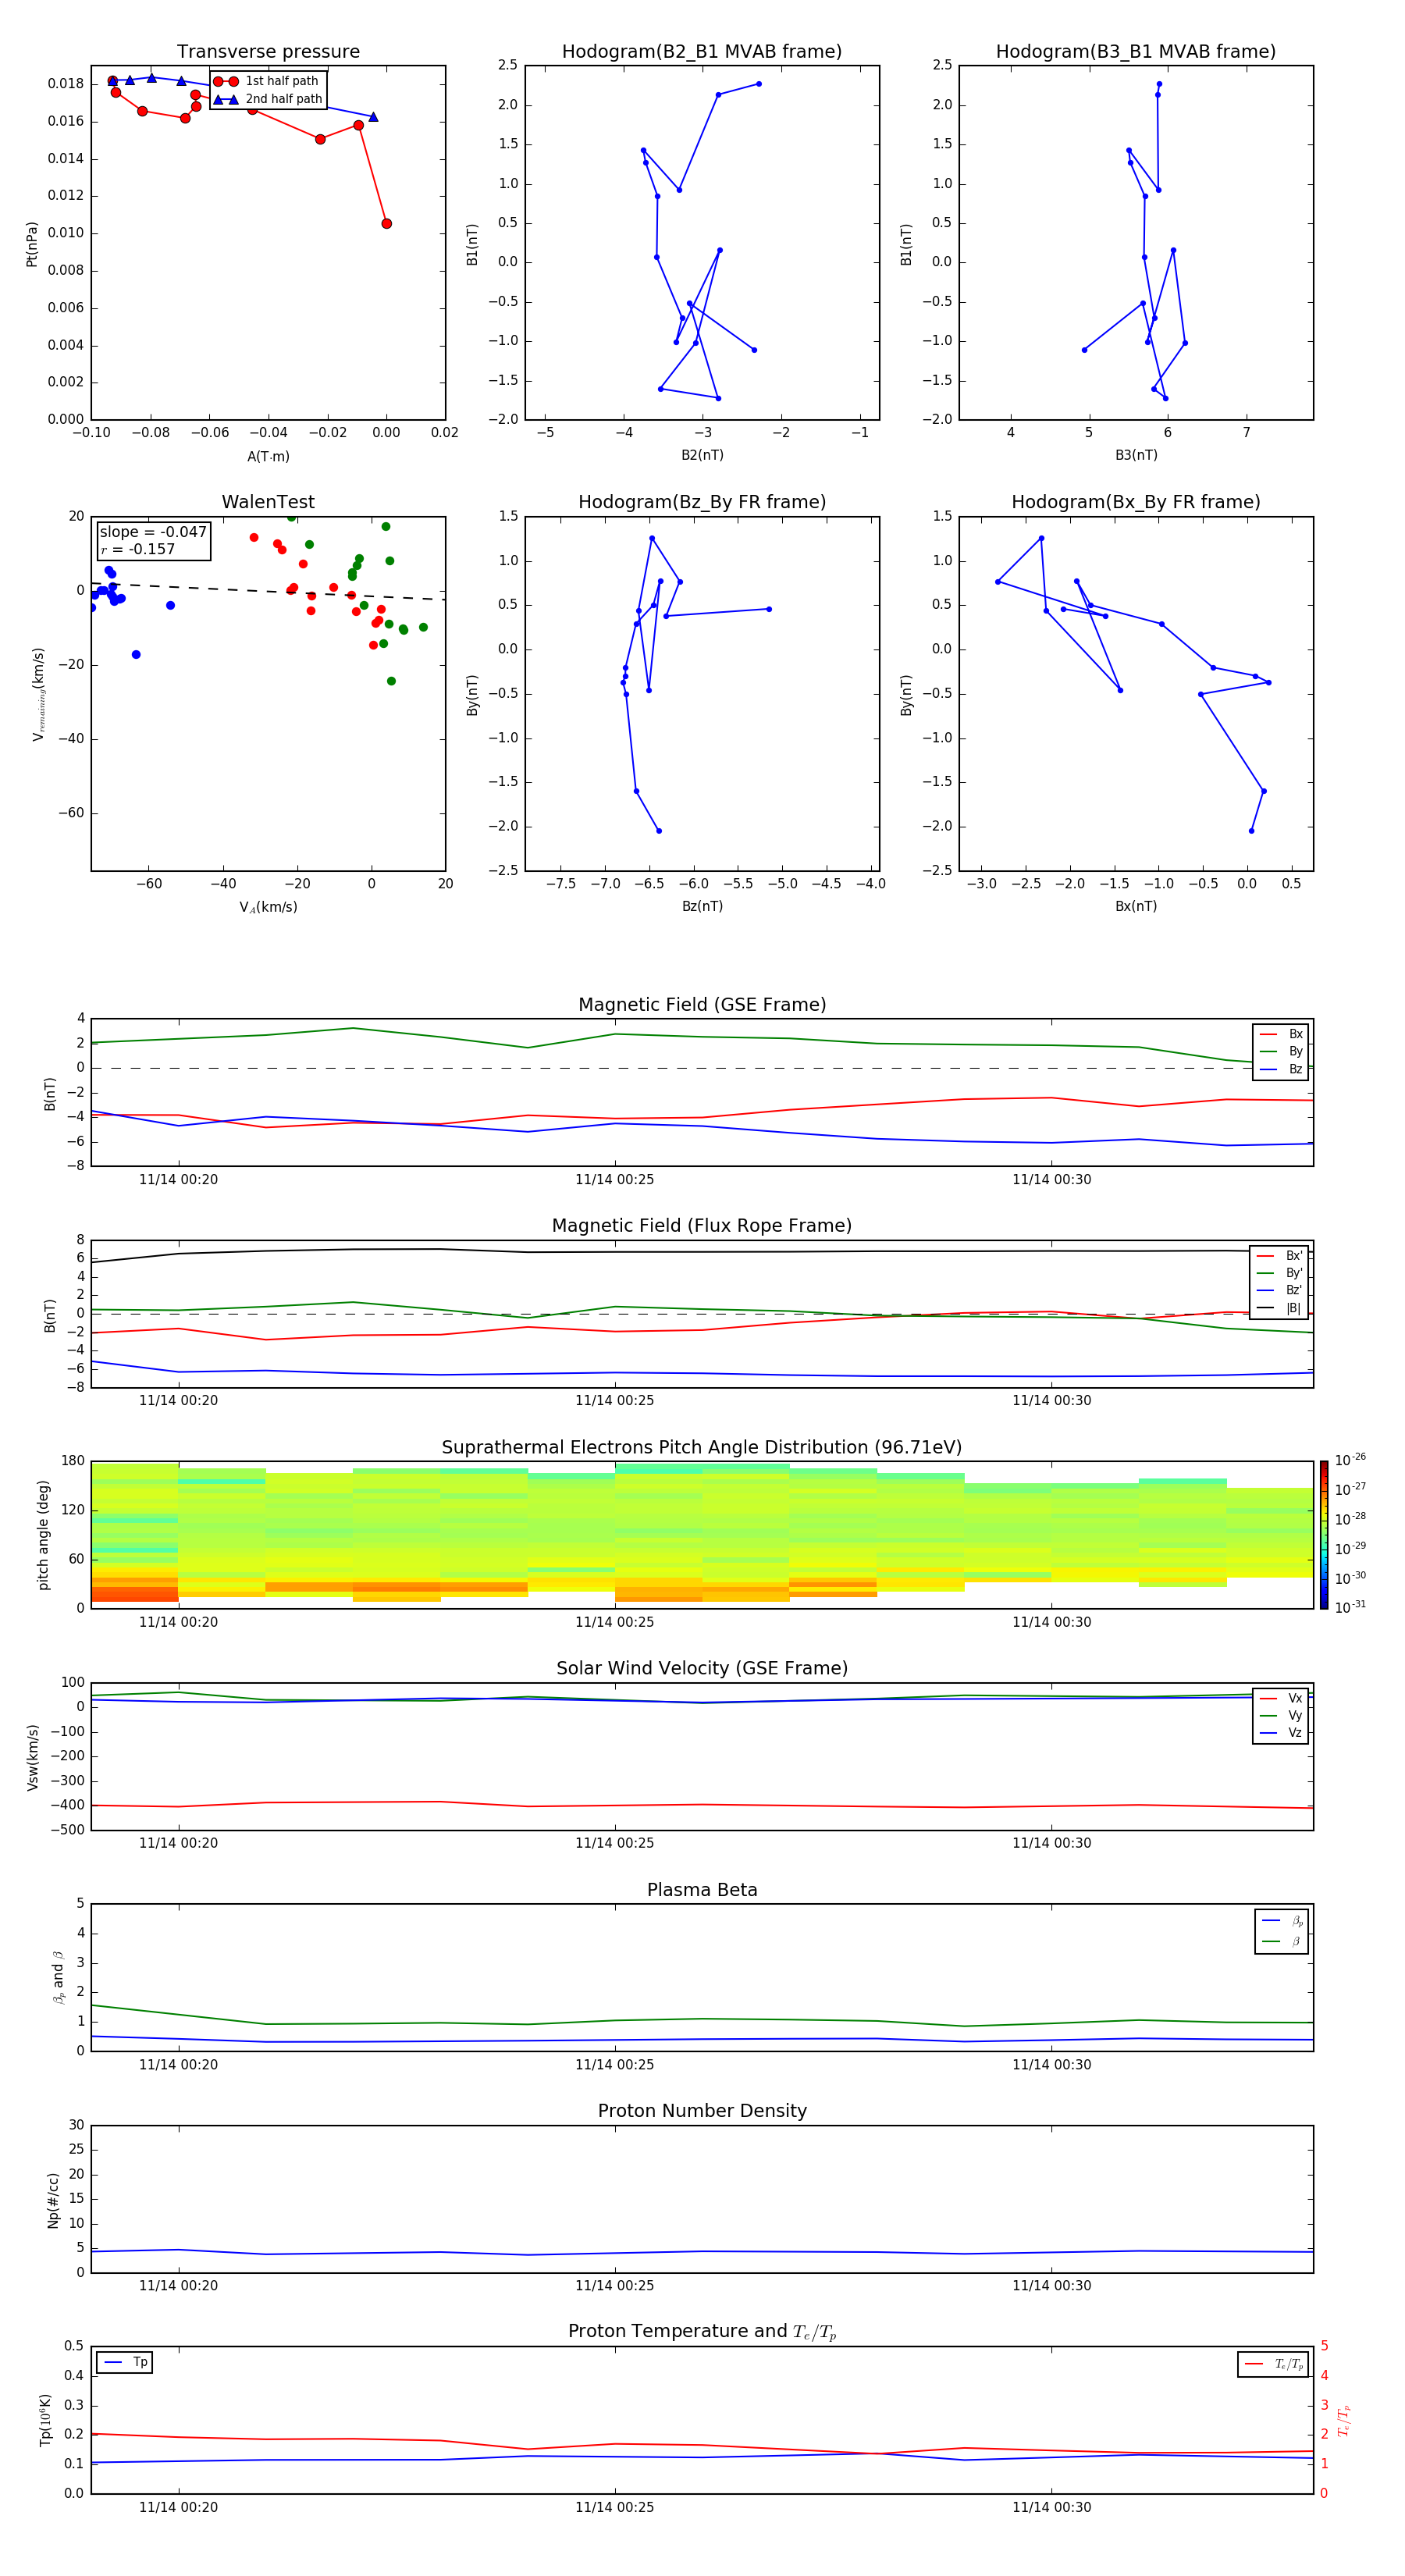This screenshot has width=1405, height=2576.
Task: Click the 'B3(nT)' x-axis label
Action: pos(1136,455)
